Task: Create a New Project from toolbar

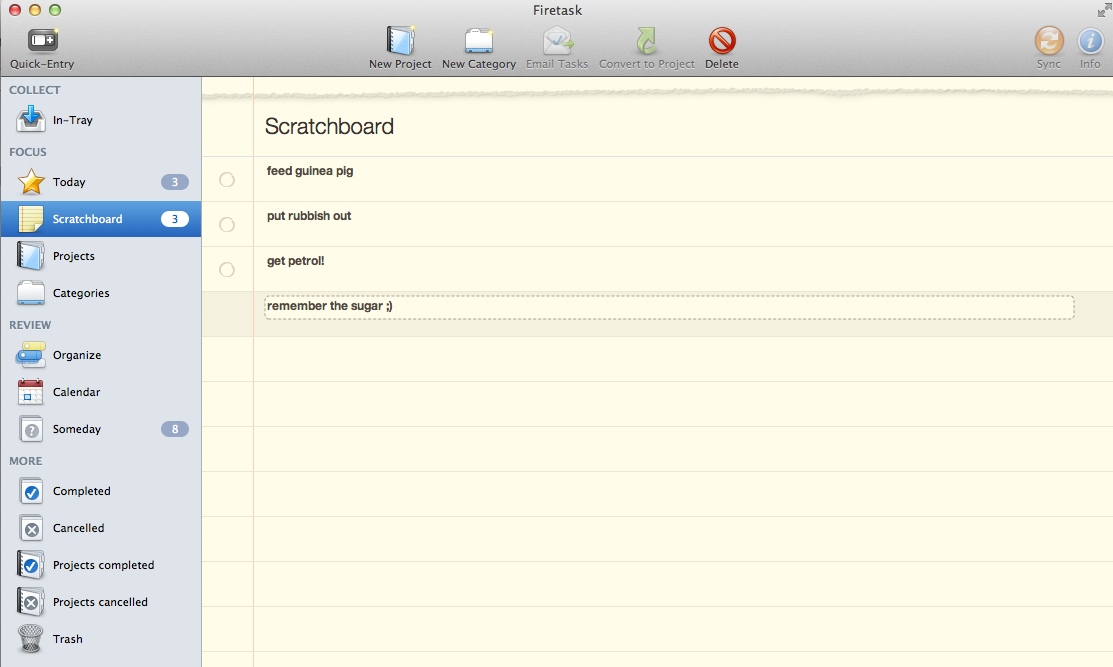Action: [x=400, y=41]
